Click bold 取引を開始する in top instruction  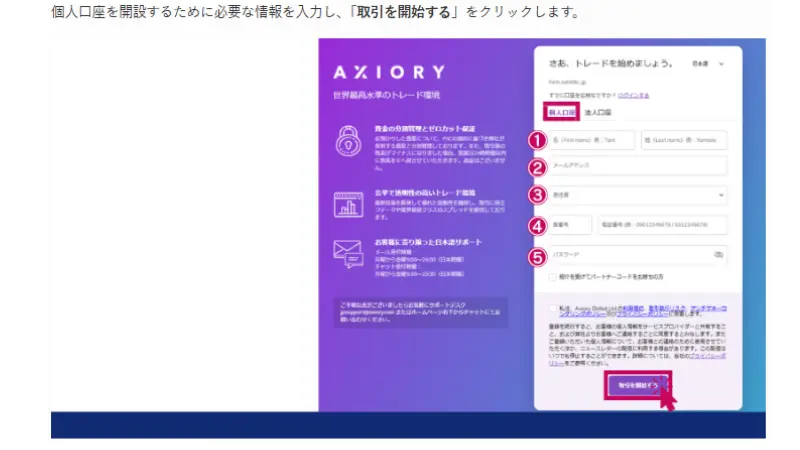[x=403, y=12]
